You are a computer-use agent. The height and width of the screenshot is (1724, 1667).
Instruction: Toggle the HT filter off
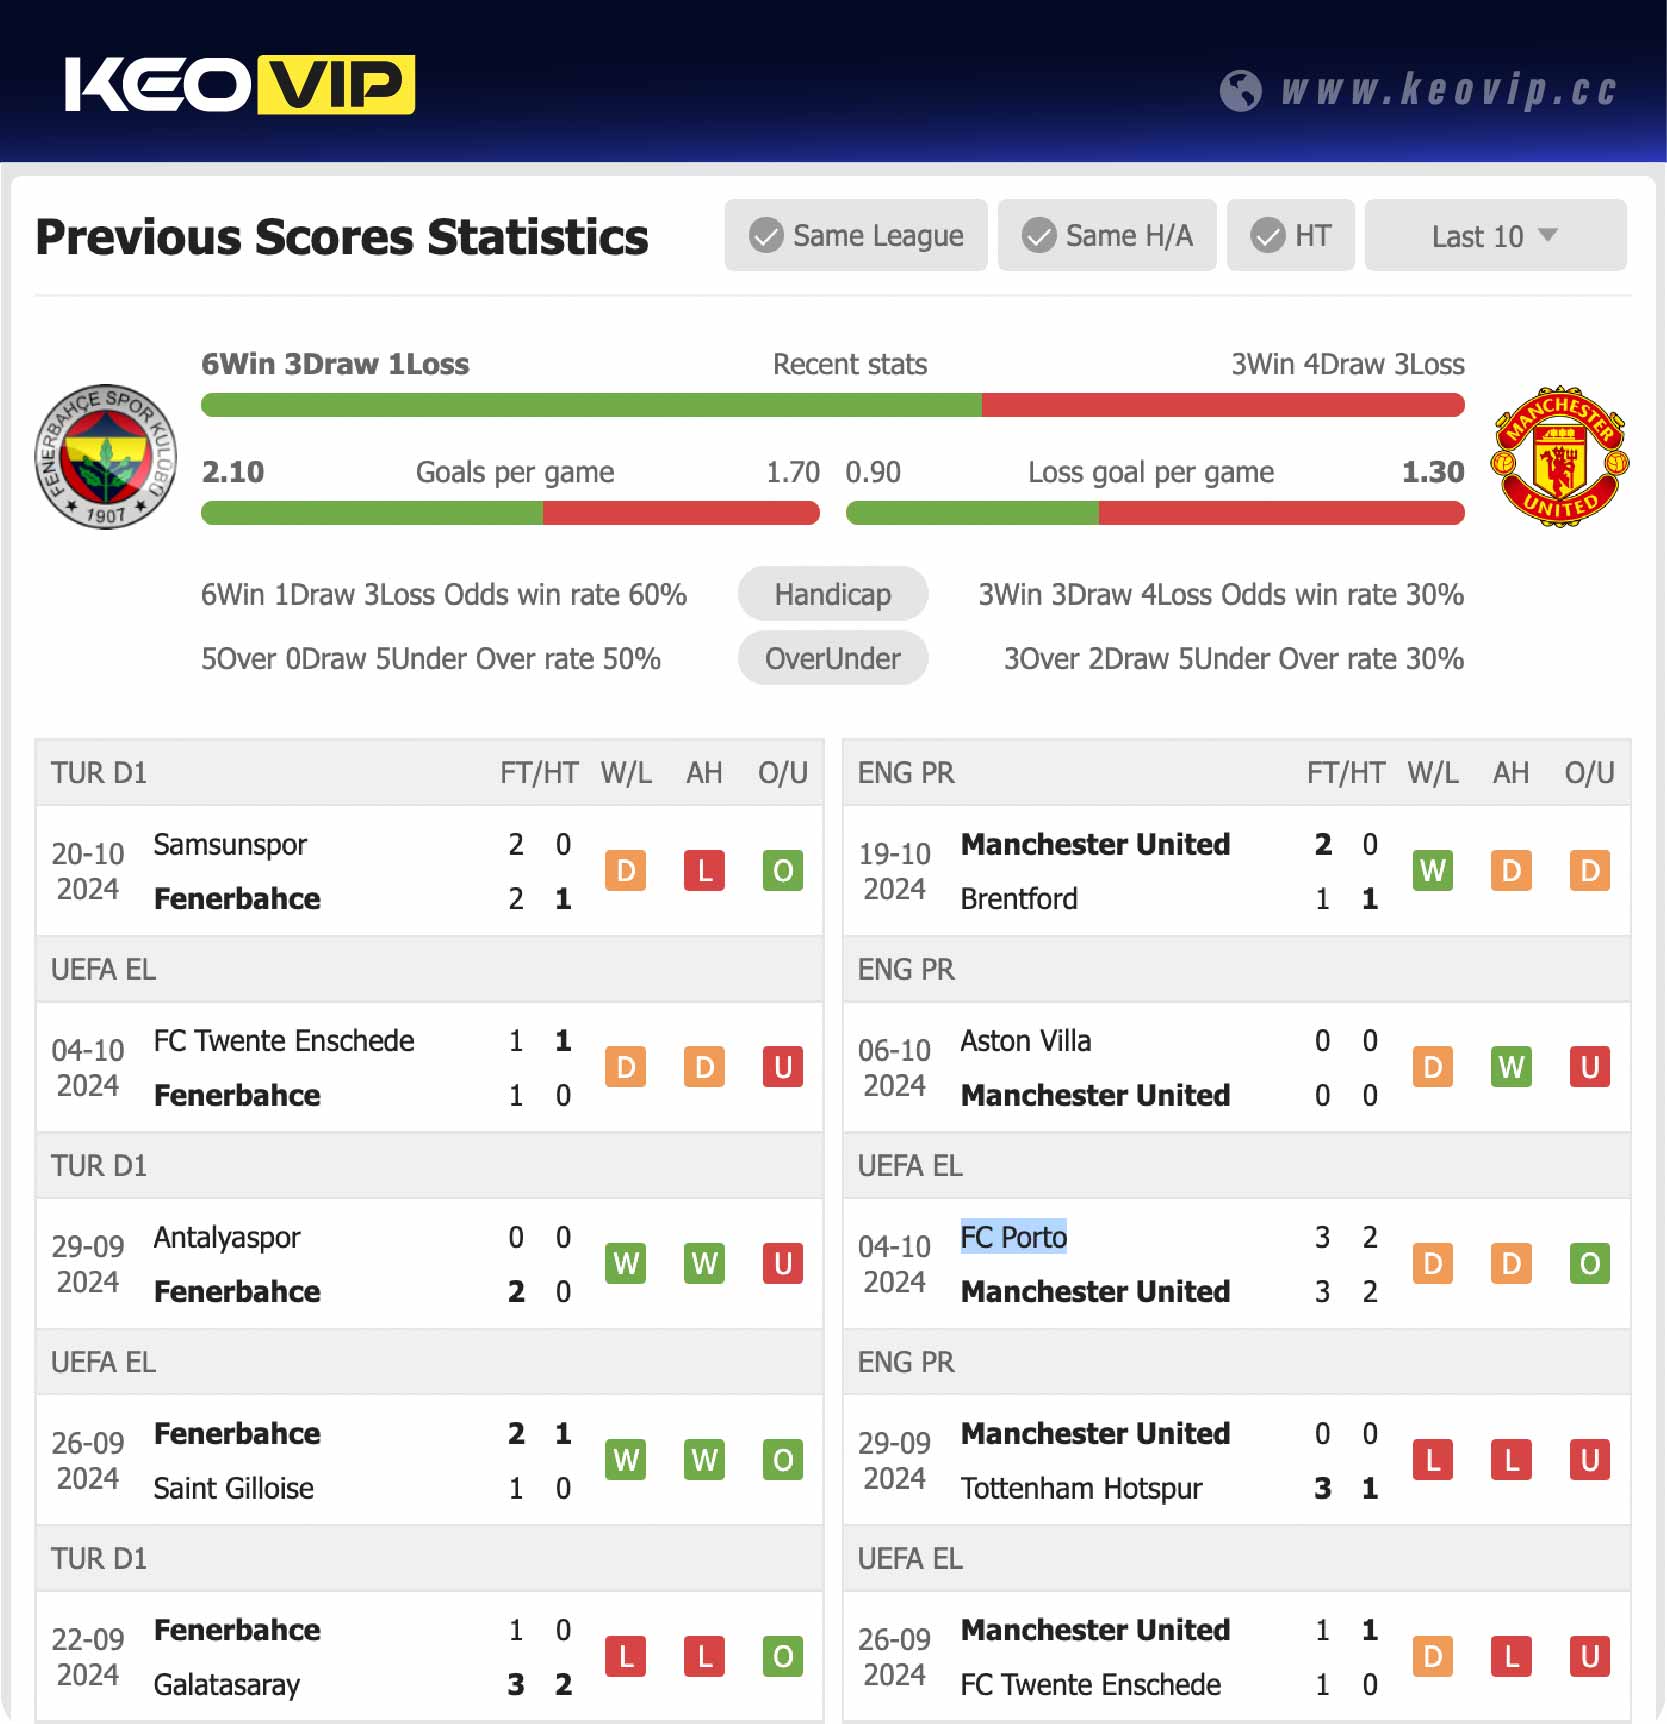pos(1291,235)
